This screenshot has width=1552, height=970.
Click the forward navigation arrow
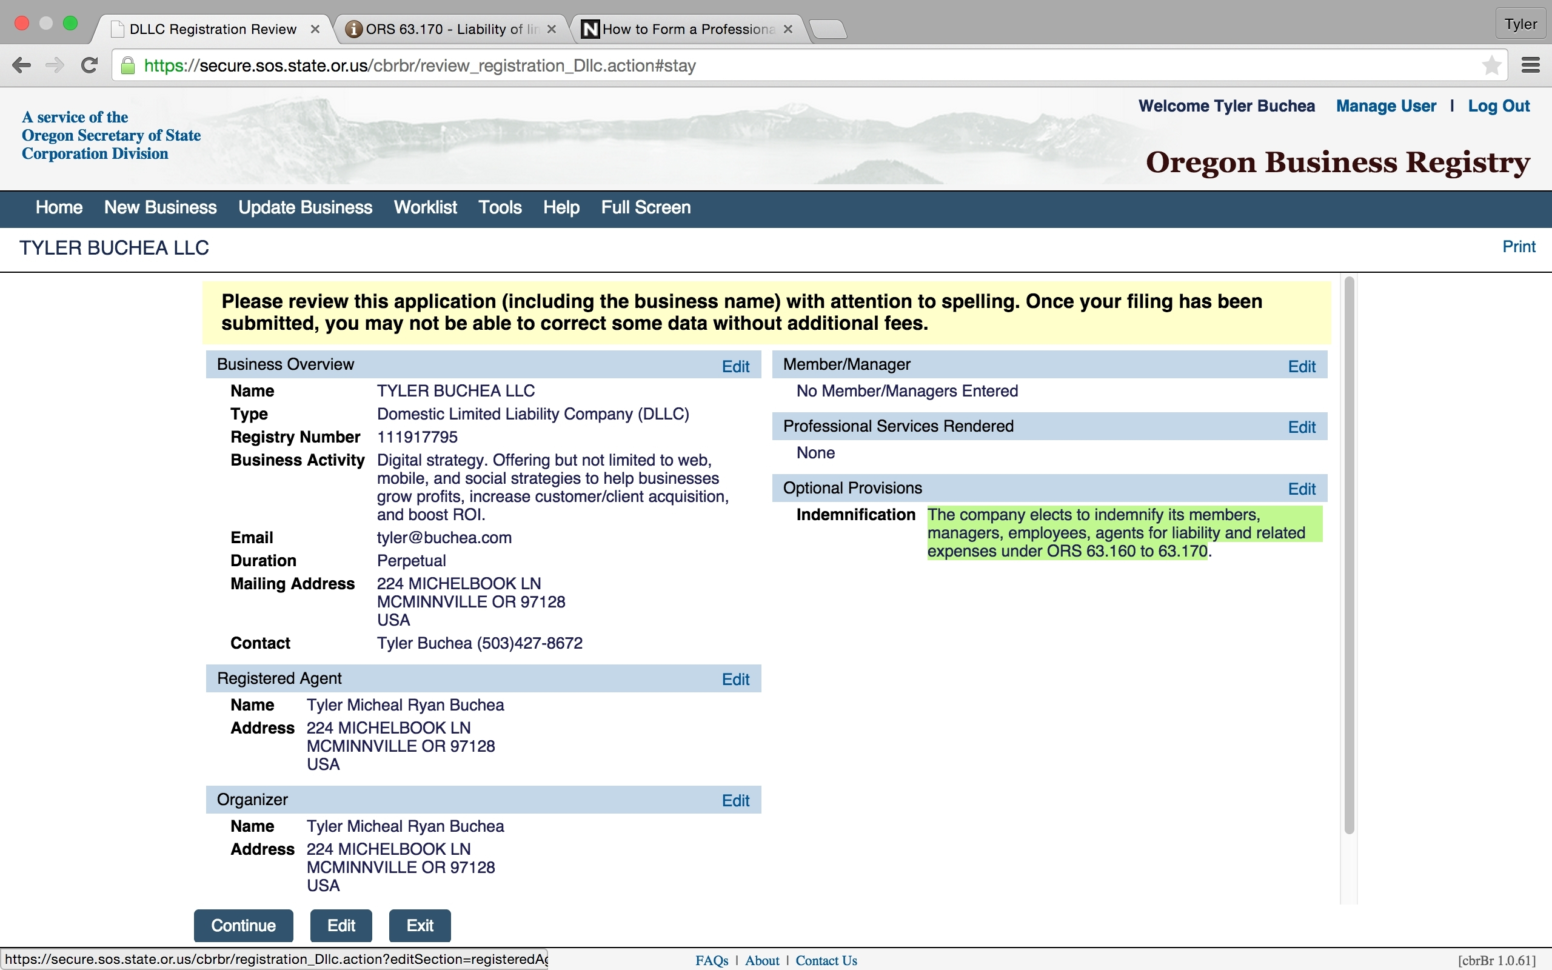tap(54, 65)
